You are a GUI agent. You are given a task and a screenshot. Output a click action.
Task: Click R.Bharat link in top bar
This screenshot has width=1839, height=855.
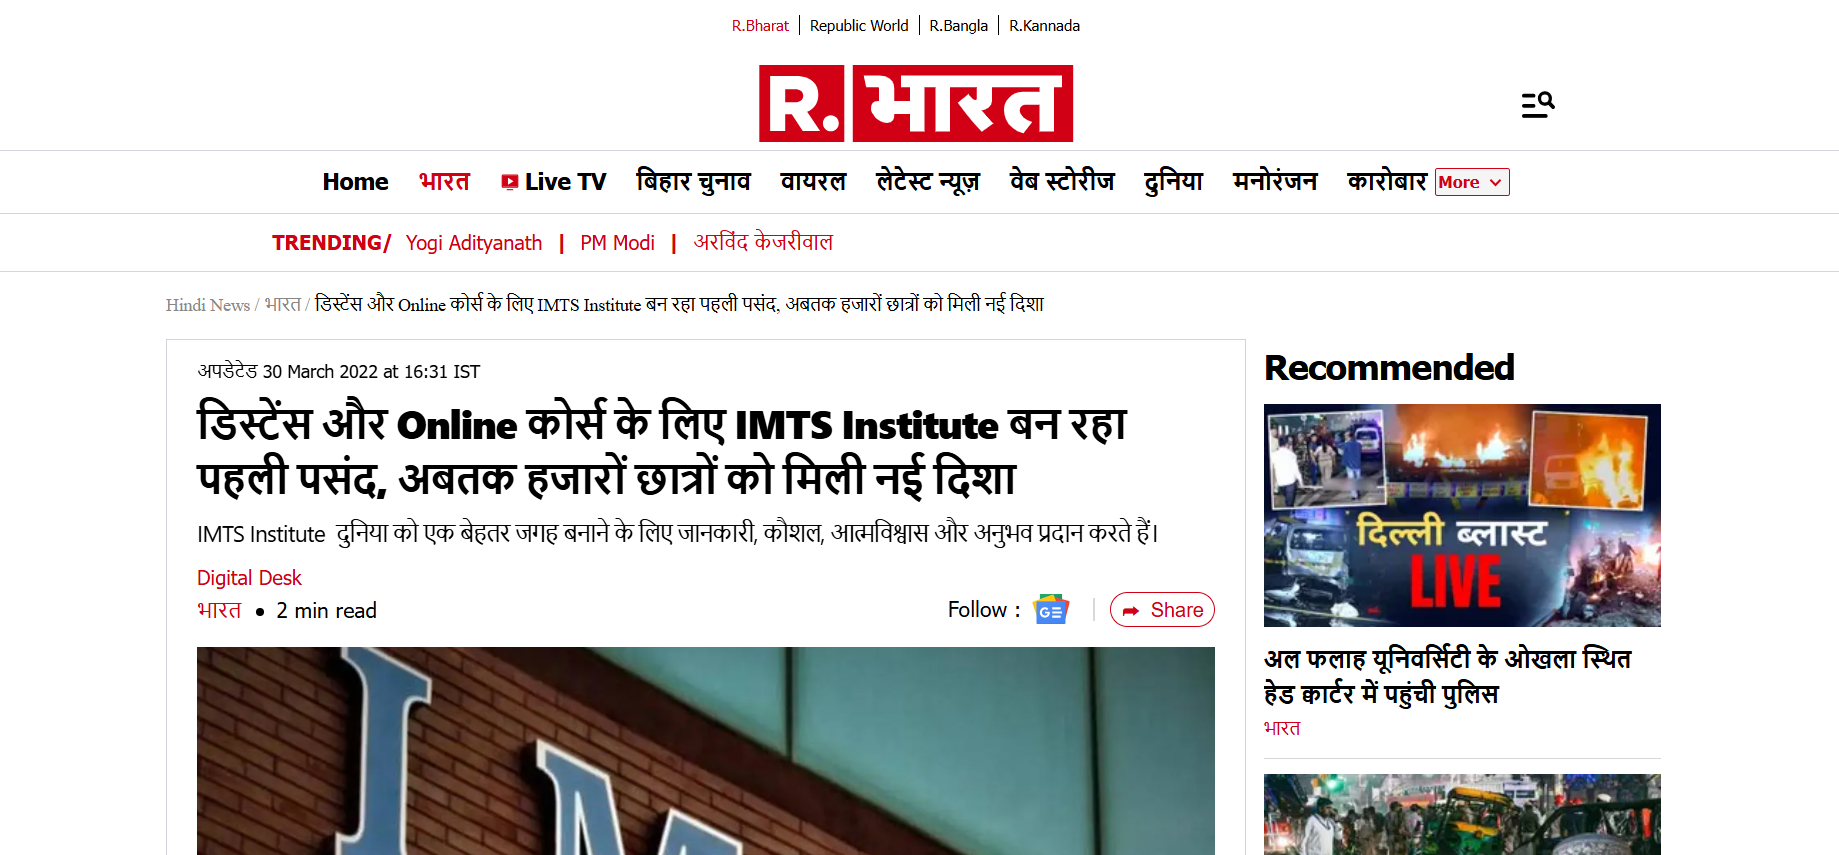pyautogui.click(x=760, y=26)
